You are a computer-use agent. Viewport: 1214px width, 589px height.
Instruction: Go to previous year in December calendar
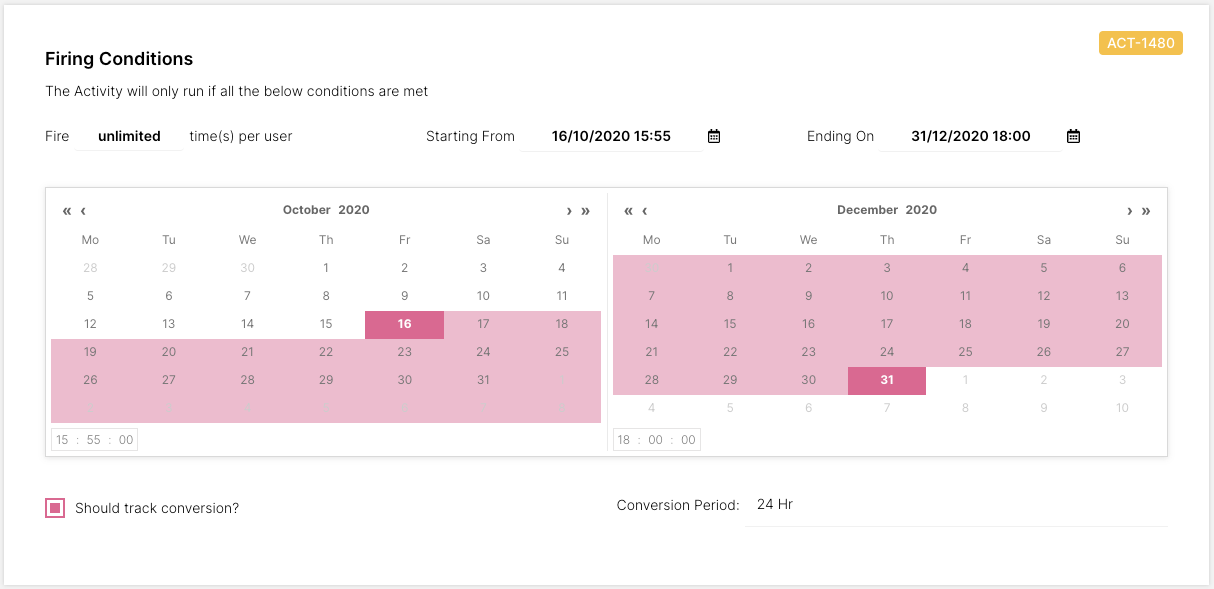click(629, 211)
